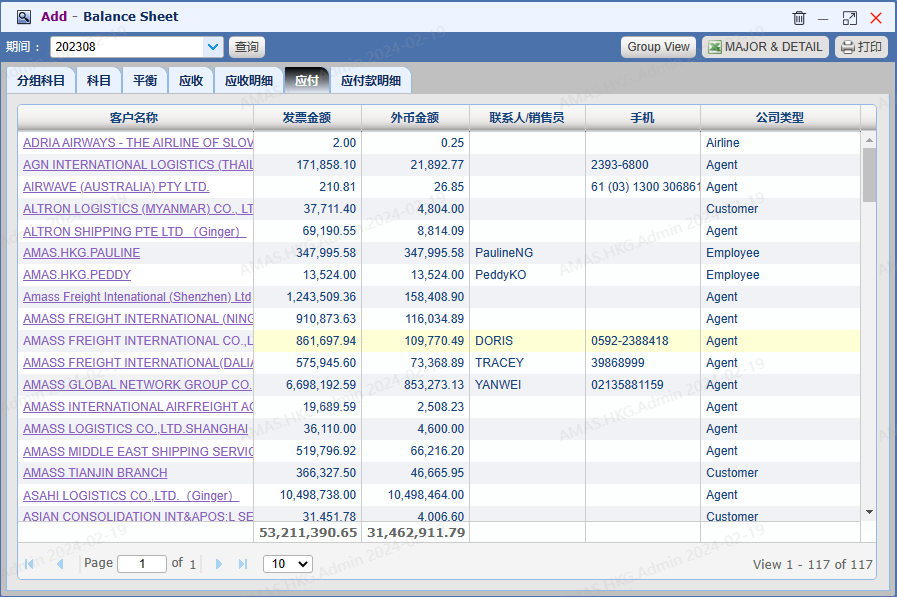Open AMASS TIANJIN BRANCH link
897x597 pixels.
click(96, 473)
